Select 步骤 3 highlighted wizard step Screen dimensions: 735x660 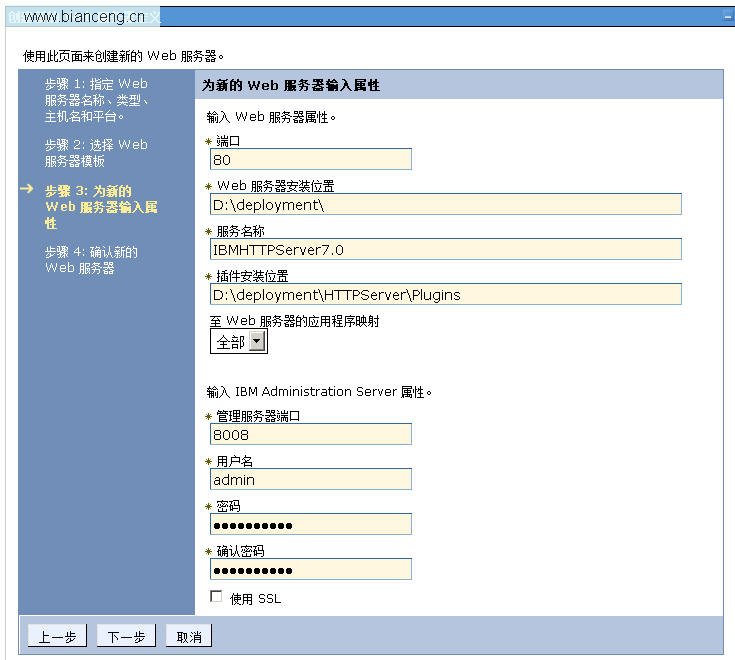click(101, 207)
